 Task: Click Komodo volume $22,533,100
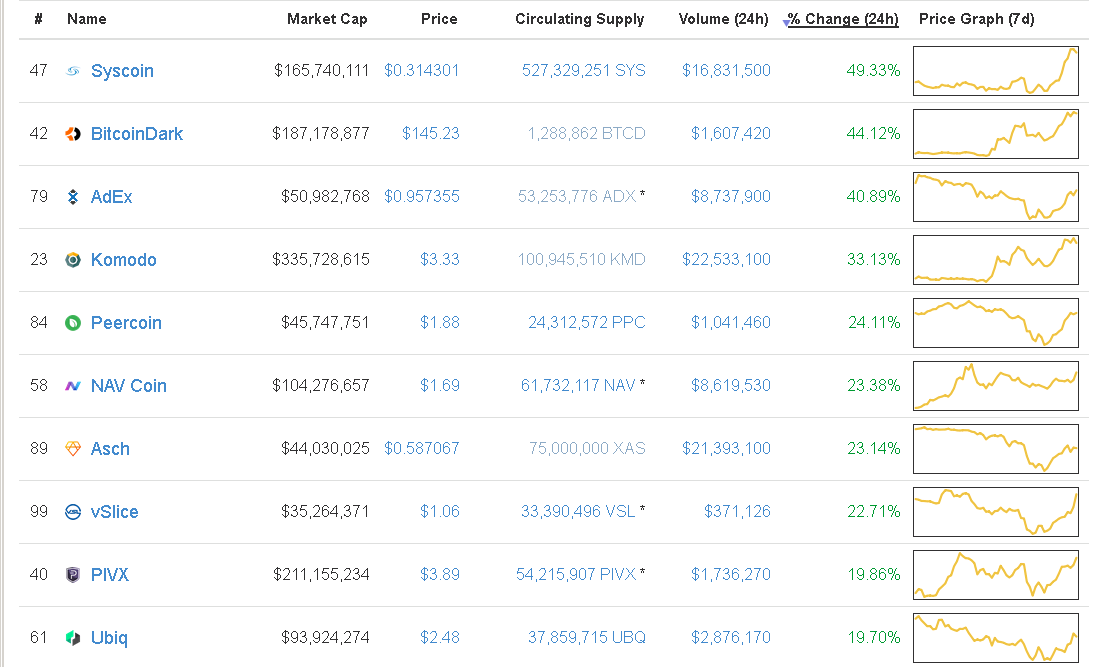(726, 259)
